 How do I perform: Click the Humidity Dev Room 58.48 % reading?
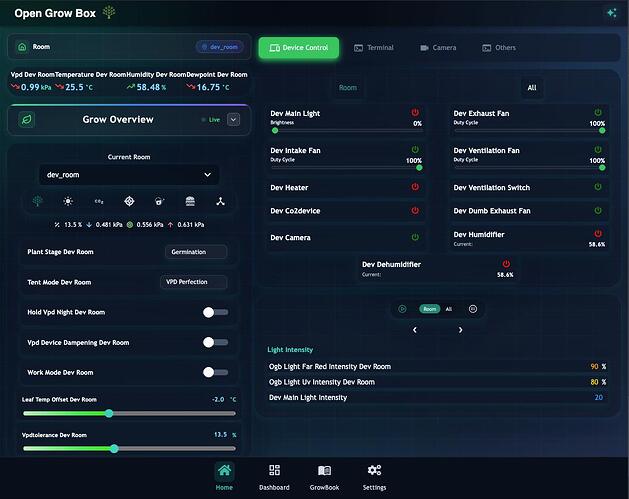coord(146,87)
